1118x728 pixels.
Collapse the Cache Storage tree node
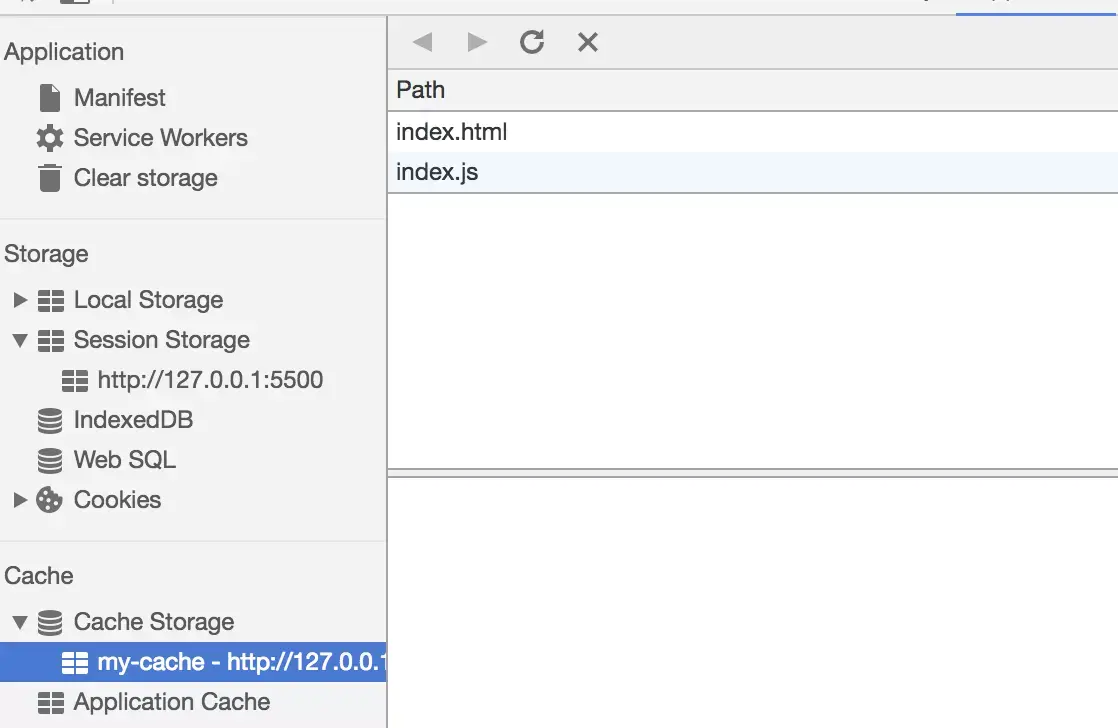[20, 622]
